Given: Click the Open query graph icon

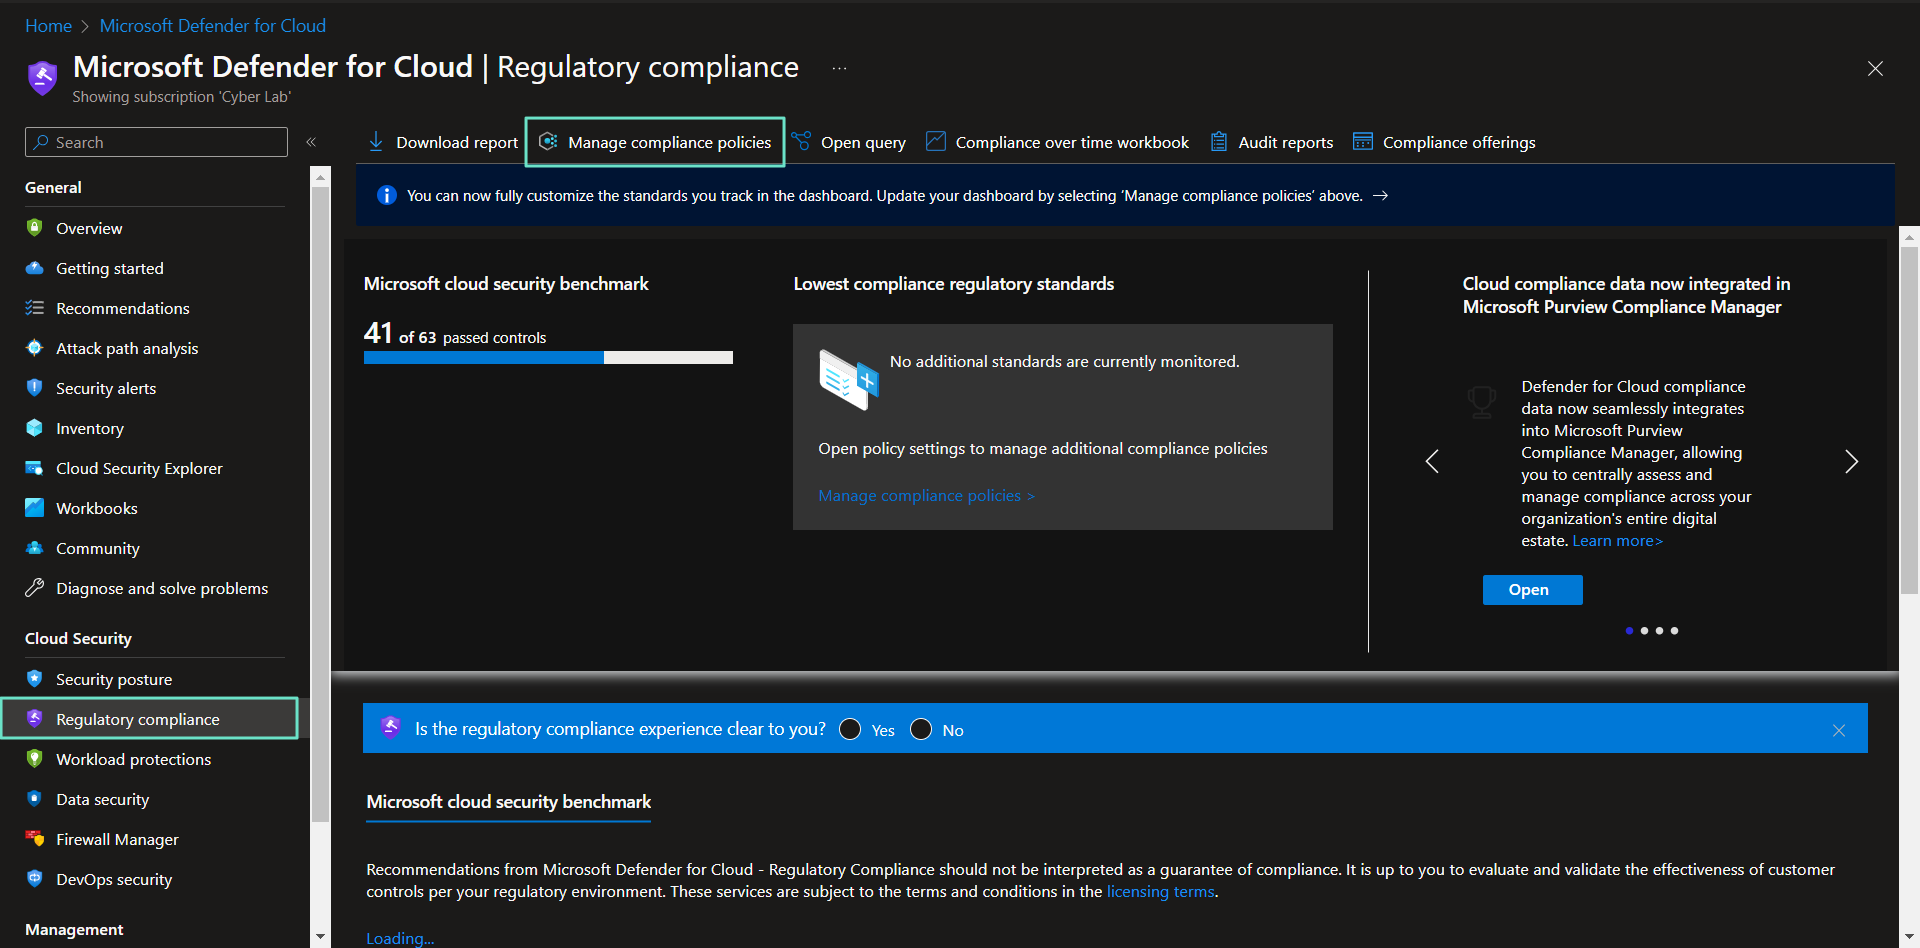Looking at the screenshot, I should pyautogui.click(x=801, y=141).
